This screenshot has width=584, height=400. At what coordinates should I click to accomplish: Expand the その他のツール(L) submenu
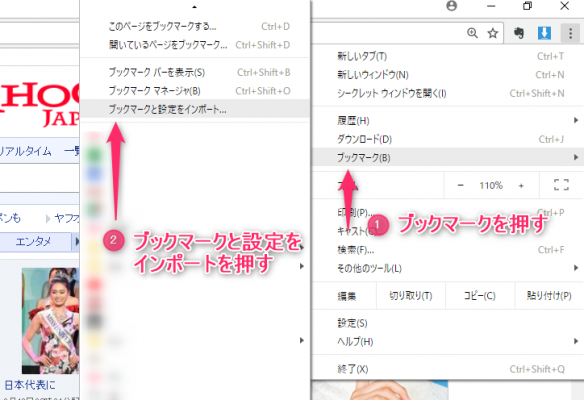[x=447, y=268]
